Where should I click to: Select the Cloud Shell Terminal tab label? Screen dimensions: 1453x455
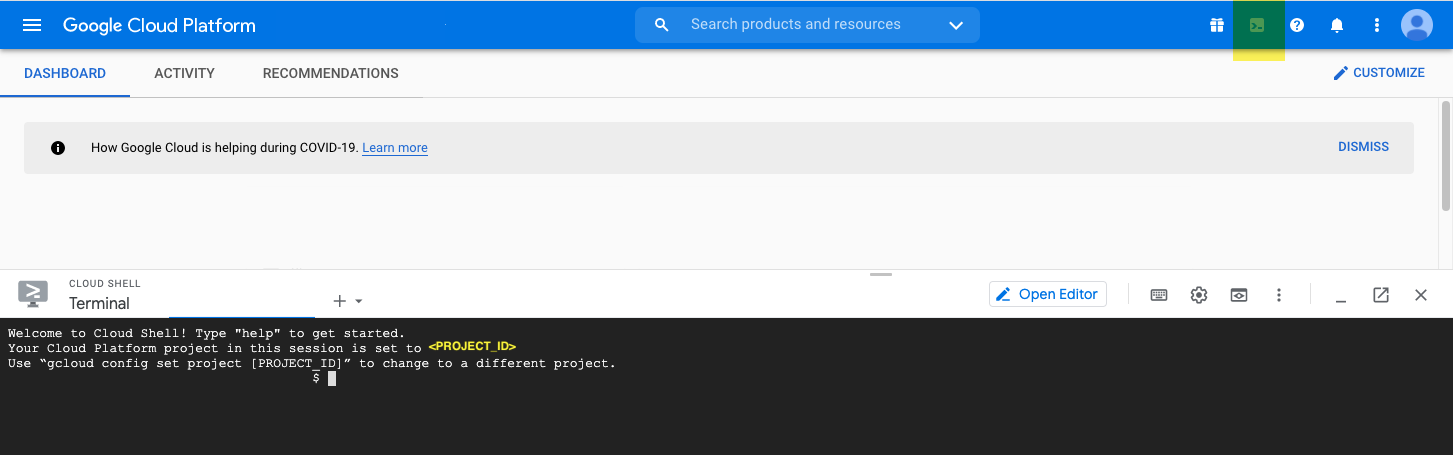click(99, 303)
